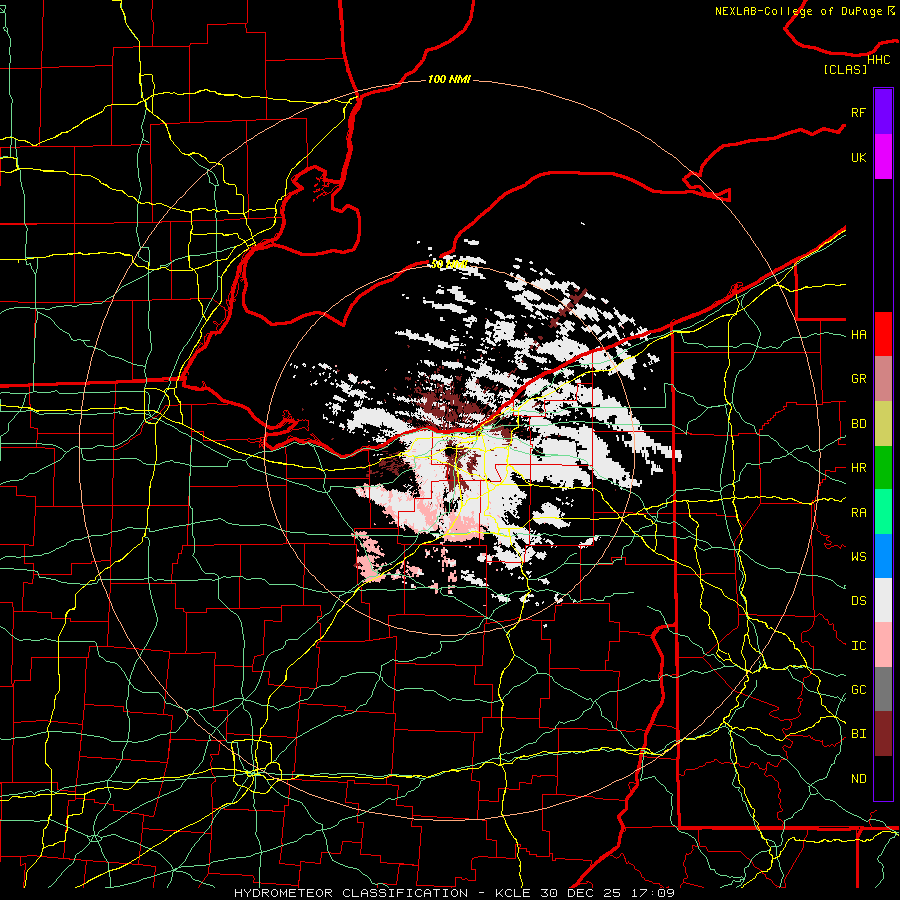
Task: Select the GC legend label
Action: pos(858,689)
